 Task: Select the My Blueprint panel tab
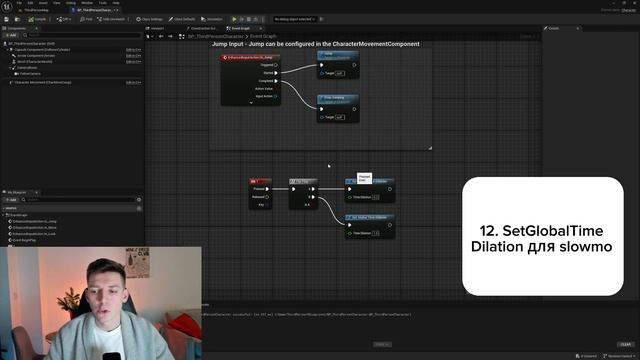click(x=17, y=192)
